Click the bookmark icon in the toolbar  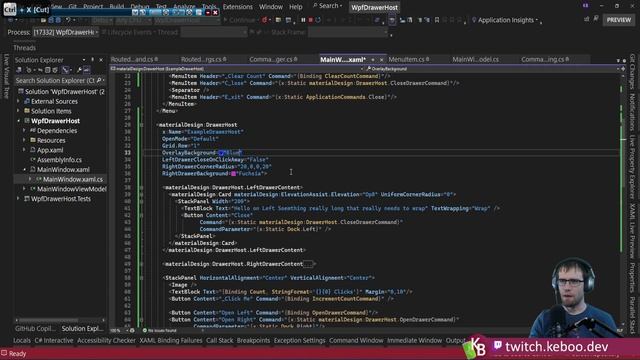click(437, 20)
